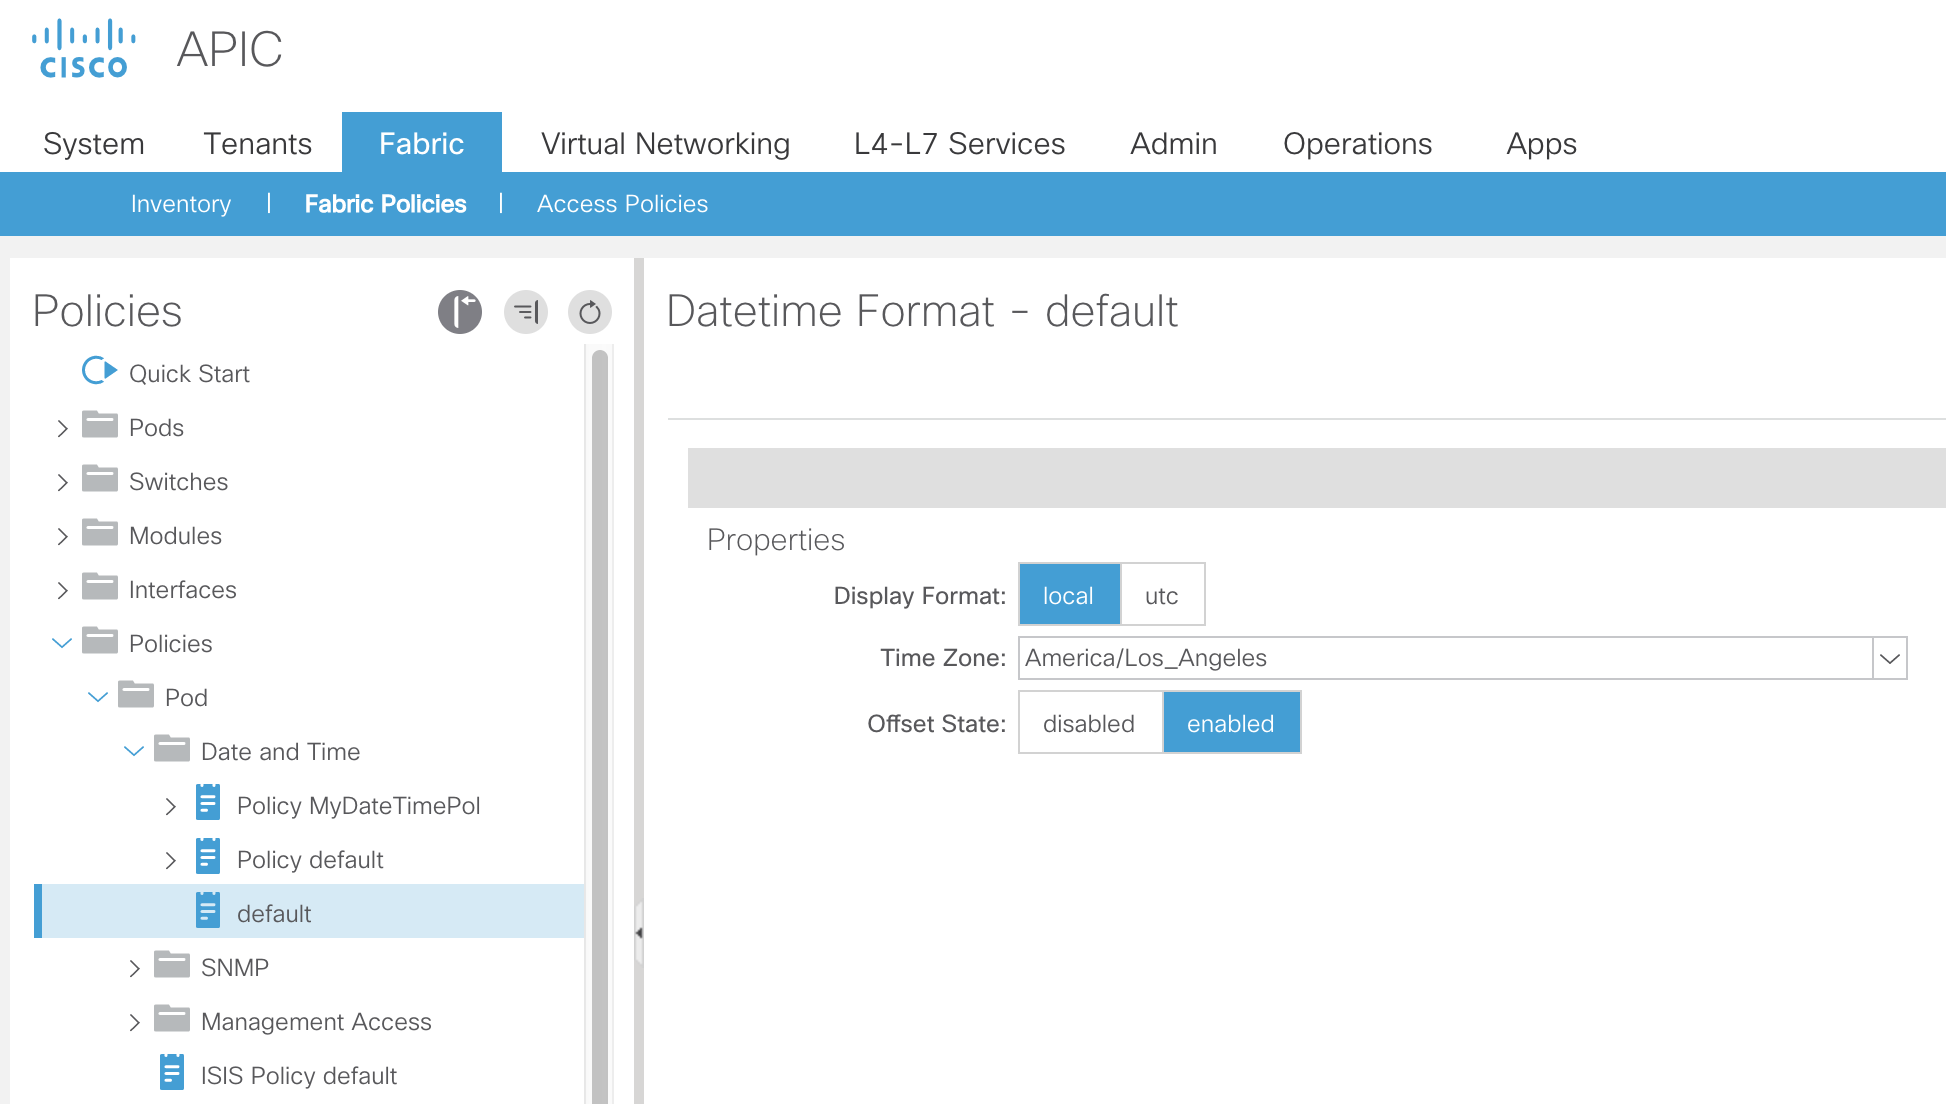Click the first round icon in Policies header
1946x1104 pixels.
460,312
